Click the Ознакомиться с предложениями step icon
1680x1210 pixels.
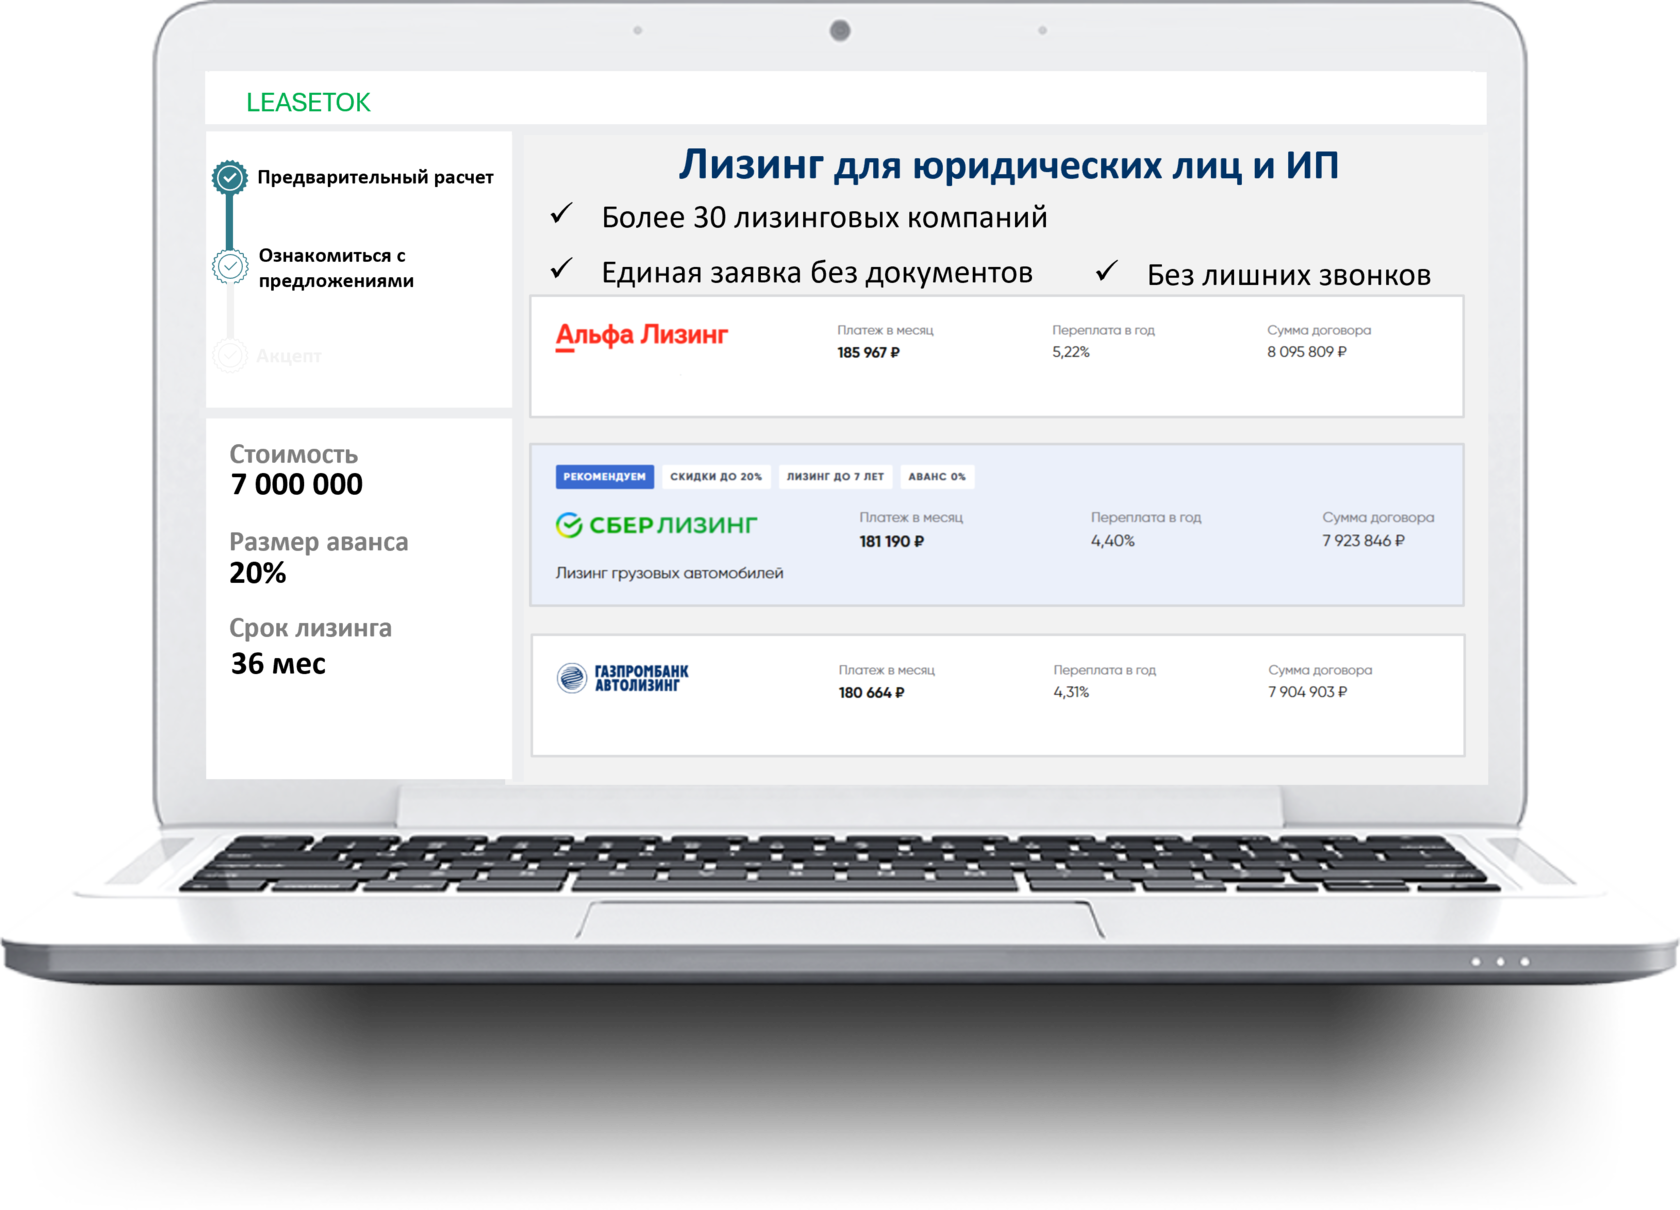[x=230, y=266]
